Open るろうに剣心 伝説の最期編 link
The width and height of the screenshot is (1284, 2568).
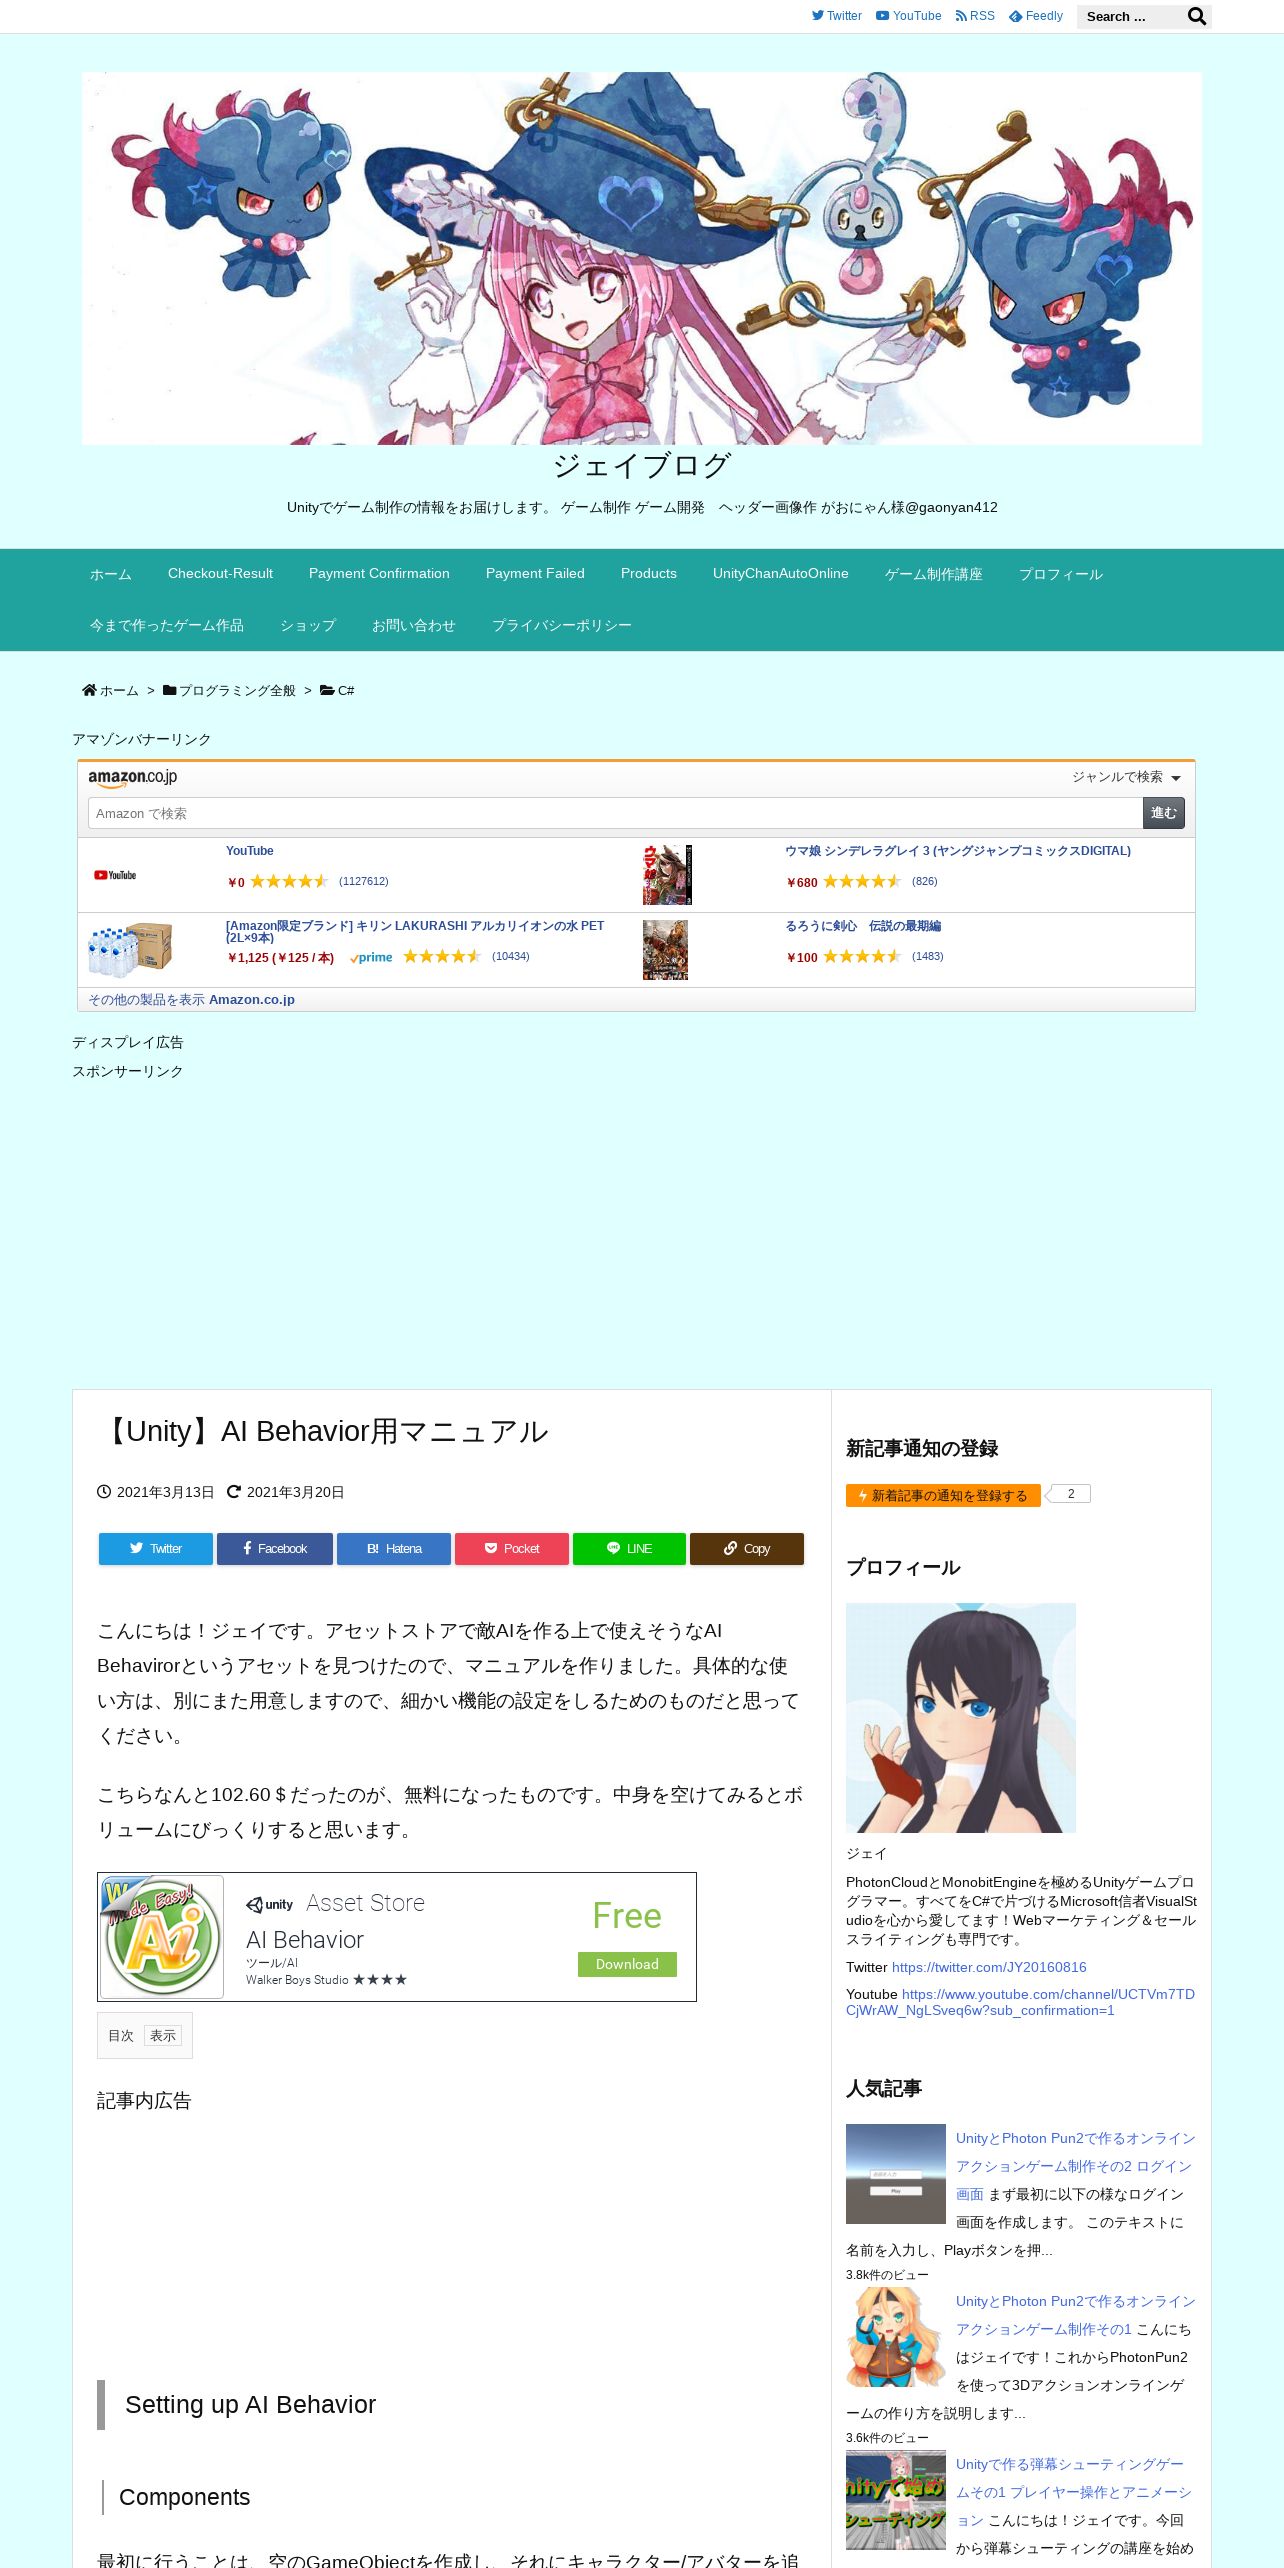pyautogui.click(x=863, y=926)
